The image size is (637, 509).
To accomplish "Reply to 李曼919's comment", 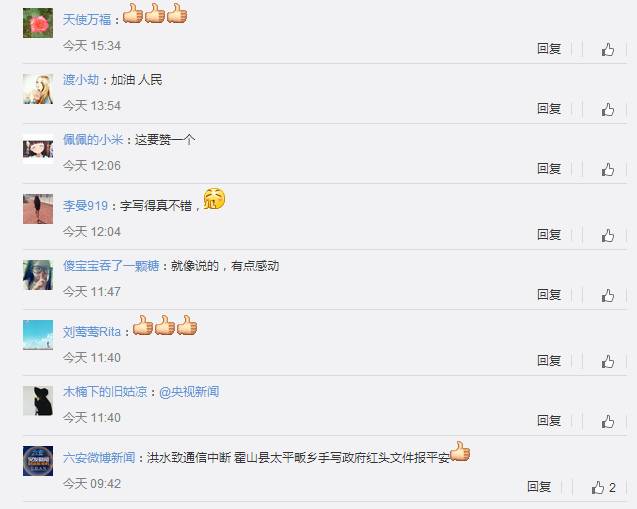I will point(549,234).
